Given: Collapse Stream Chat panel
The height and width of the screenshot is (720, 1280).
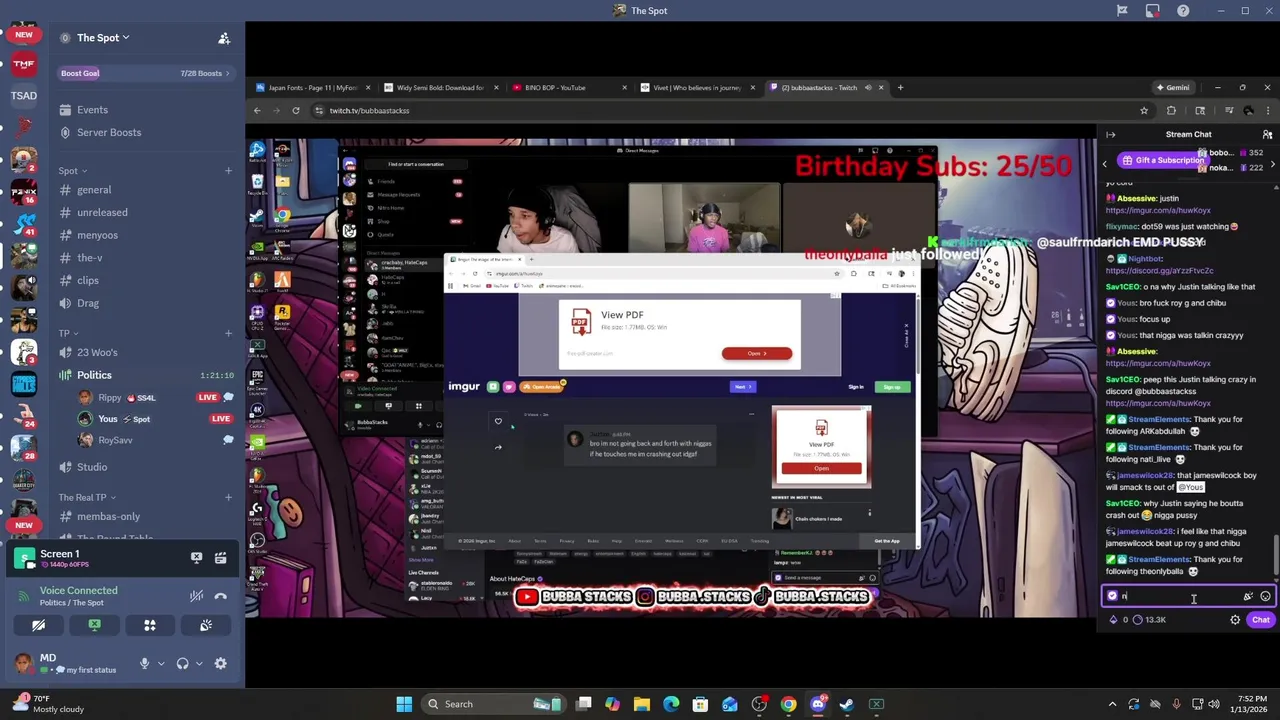Looking at the screenshot, I should [x=1110, y=134].
